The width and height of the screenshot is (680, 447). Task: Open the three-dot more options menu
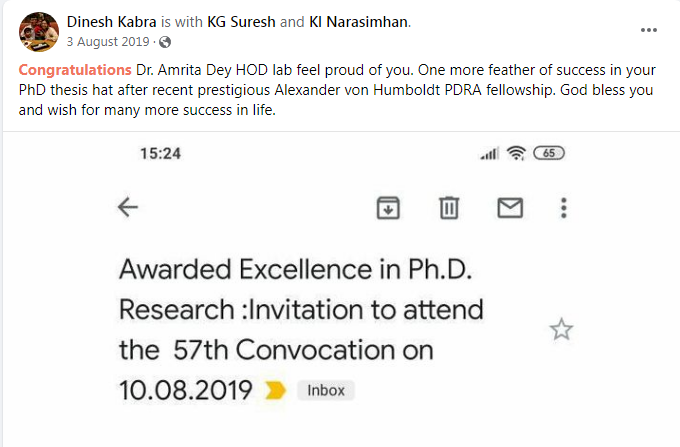pos(565,207)
